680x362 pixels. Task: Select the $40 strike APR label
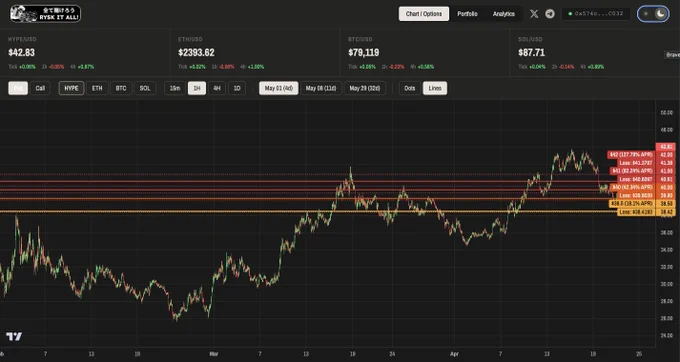[x=632, y=187]
